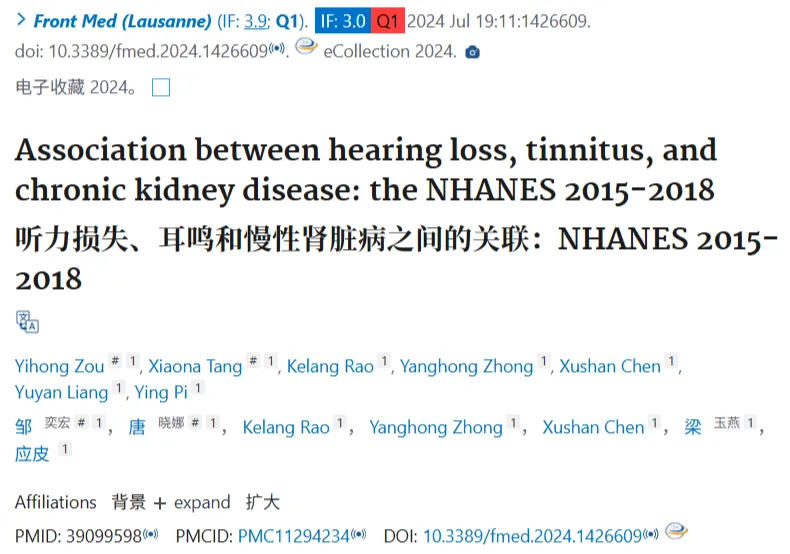Click the red Q1 quartile badge

[388, 21]
